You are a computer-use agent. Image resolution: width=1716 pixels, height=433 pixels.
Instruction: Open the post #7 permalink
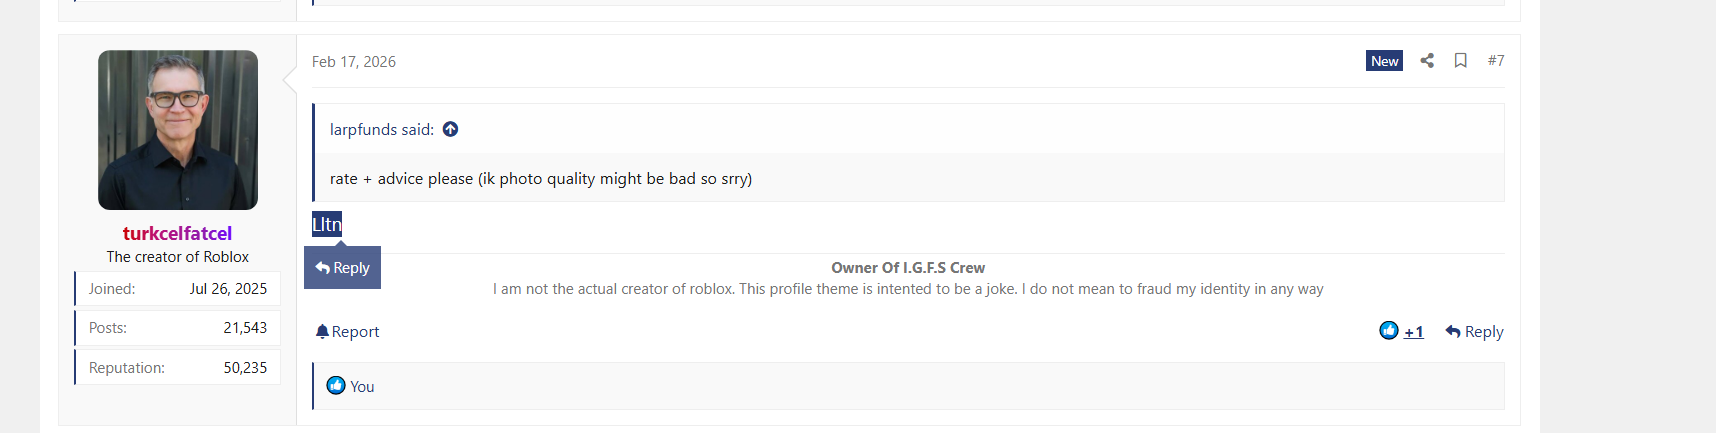point(1495,61)
